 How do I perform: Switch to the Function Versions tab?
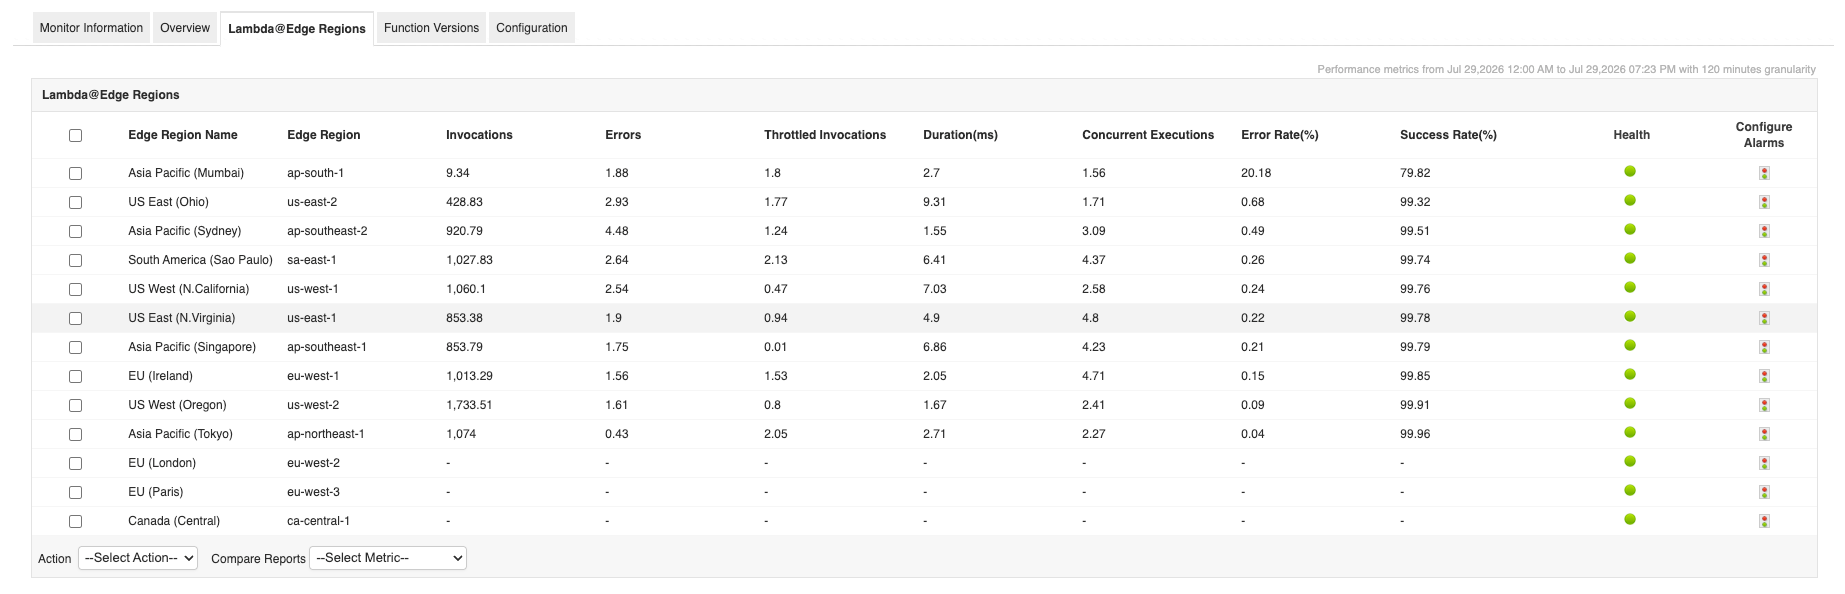[431, 28]
